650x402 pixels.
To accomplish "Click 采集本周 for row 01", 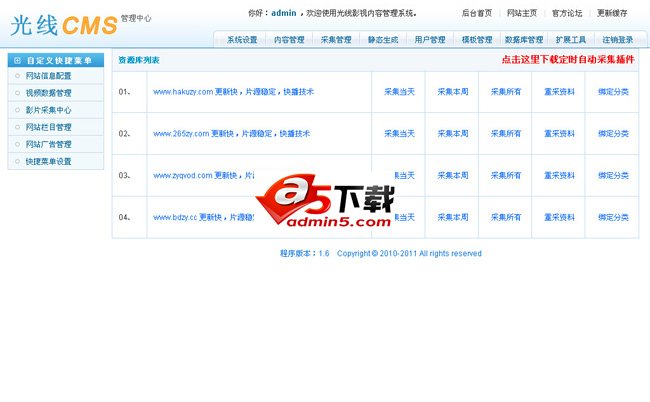I will (453, 92).
